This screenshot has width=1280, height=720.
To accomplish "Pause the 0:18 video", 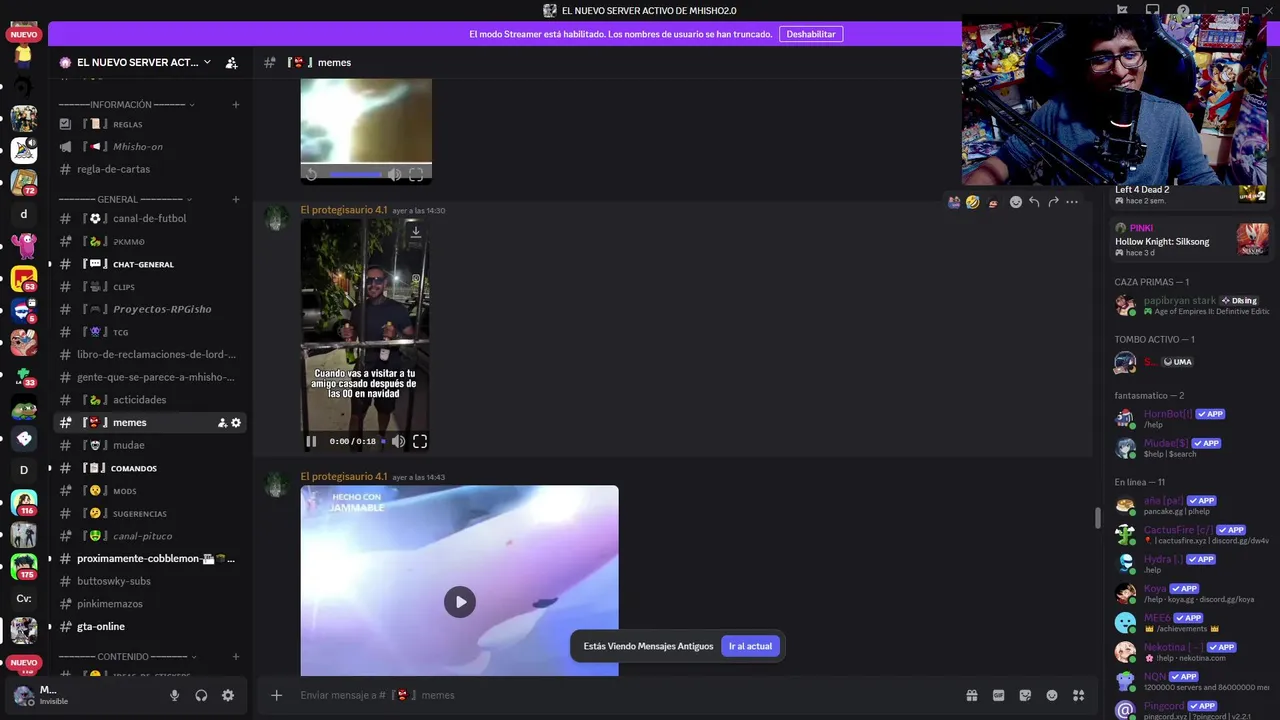I will click(x=311, y=441).
